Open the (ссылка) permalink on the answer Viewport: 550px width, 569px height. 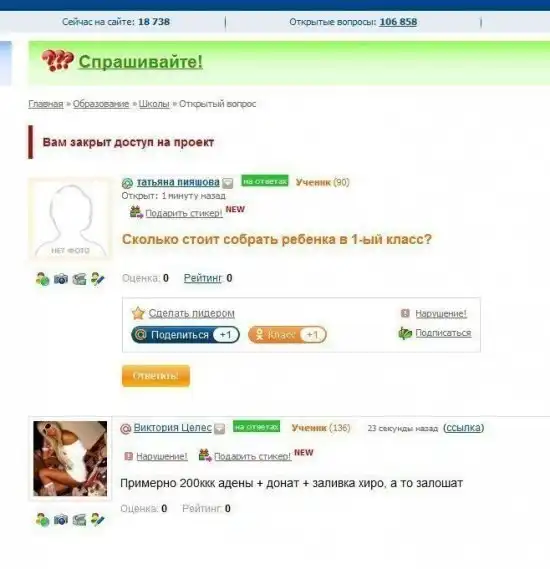464,428
